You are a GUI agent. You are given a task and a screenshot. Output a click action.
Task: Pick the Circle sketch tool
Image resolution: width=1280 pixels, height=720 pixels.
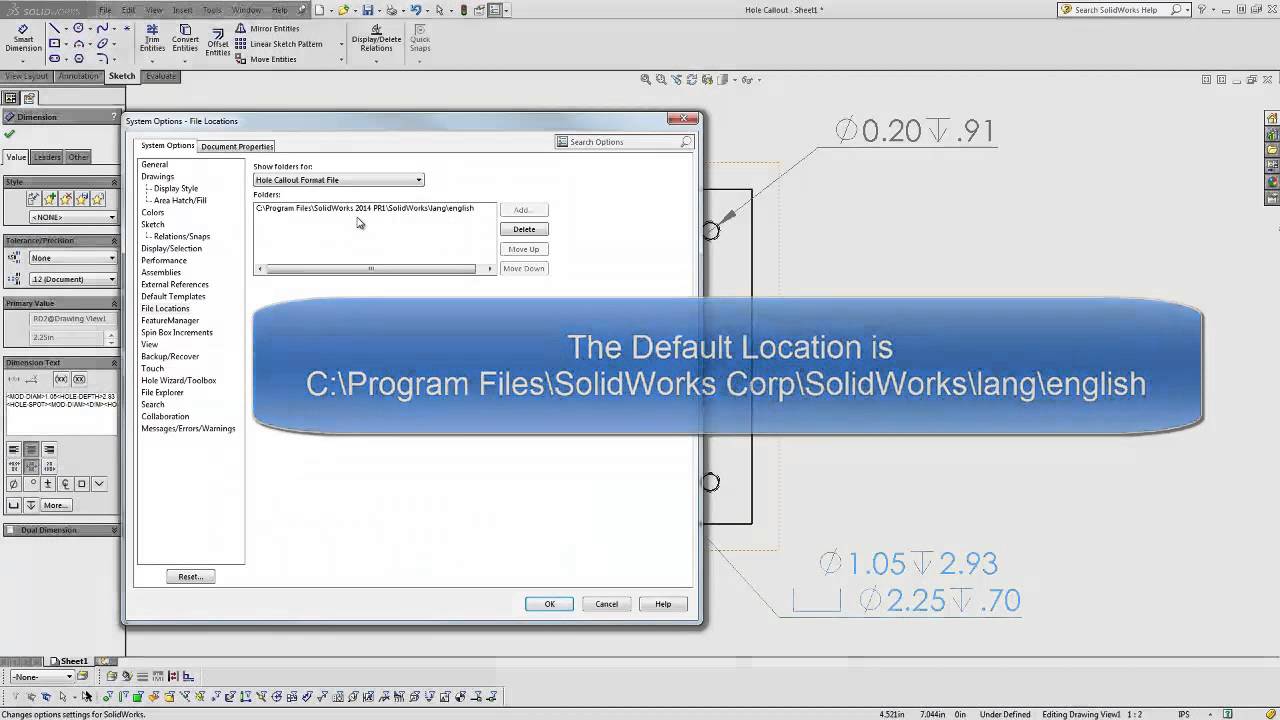tap(78, 28)
